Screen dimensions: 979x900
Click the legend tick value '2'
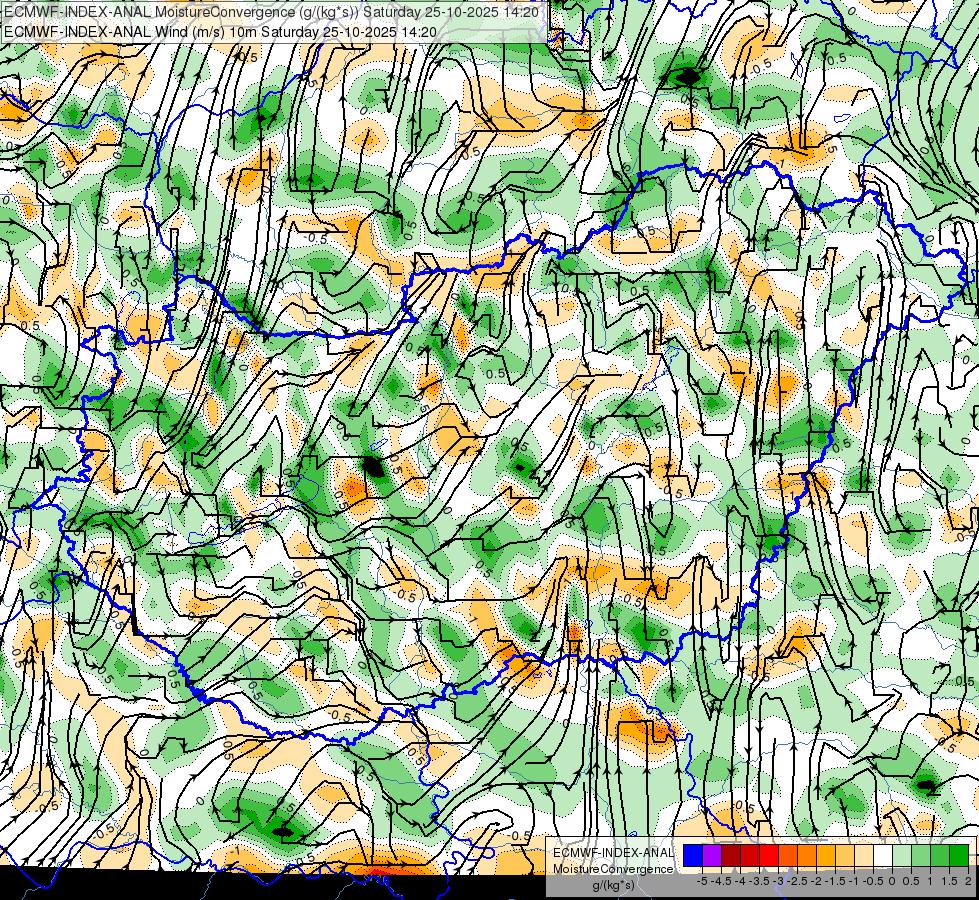coord(968,881)
